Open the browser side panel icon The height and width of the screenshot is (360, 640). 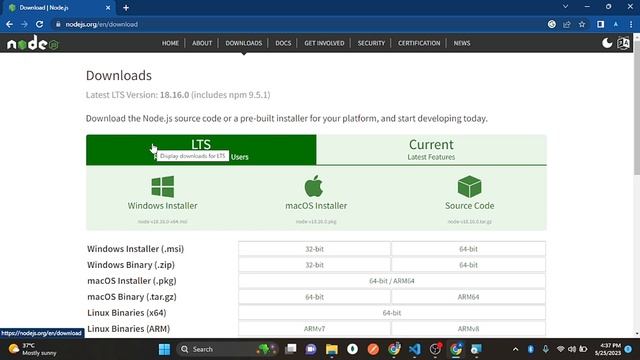600,24
